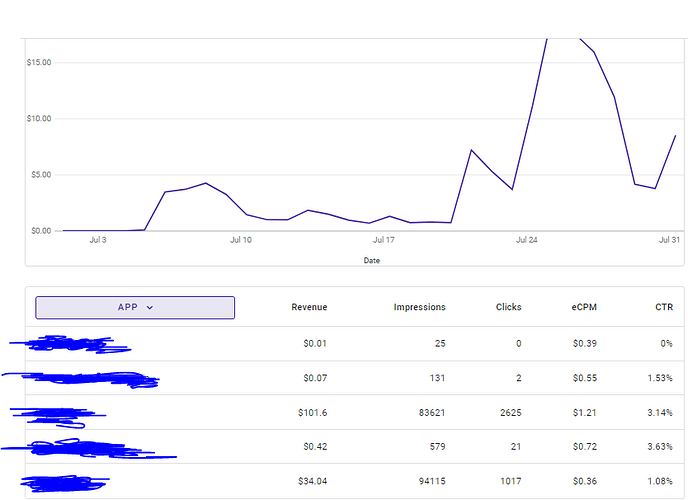Sort table by Revenue column header
The height and width of the screenshot is (500, 688).
[309, 307]
